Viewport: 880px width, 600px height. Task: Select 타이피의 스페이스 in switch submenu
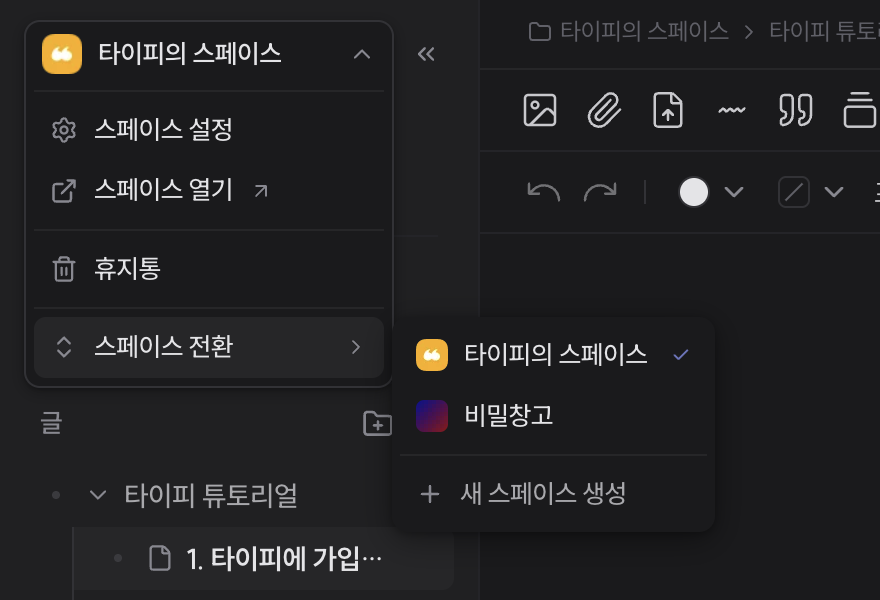pos(553,355)
